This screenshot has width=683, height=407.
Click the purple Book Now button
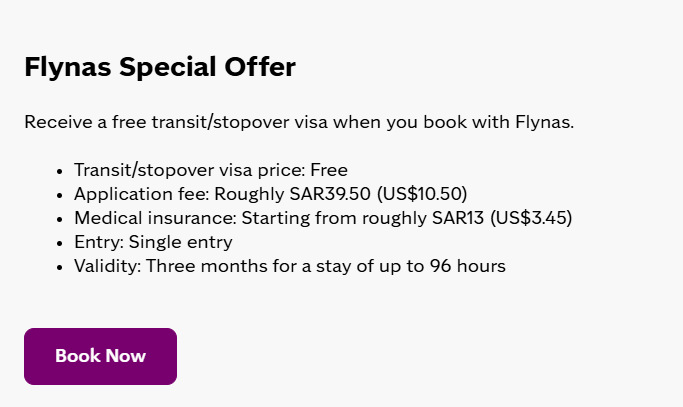pos(100,356)
